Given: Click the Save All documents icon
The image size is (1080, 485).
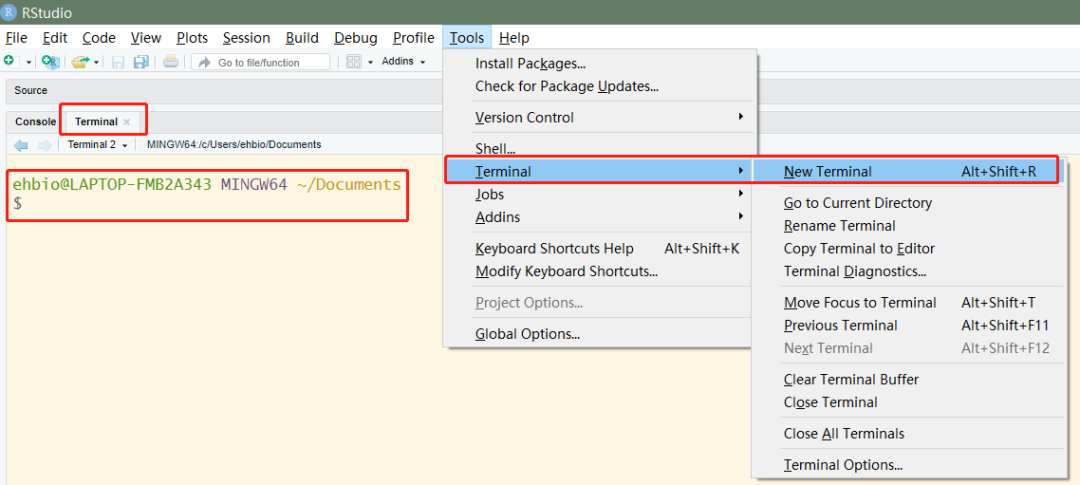Looking at the screenshot, I should point(141,62).
